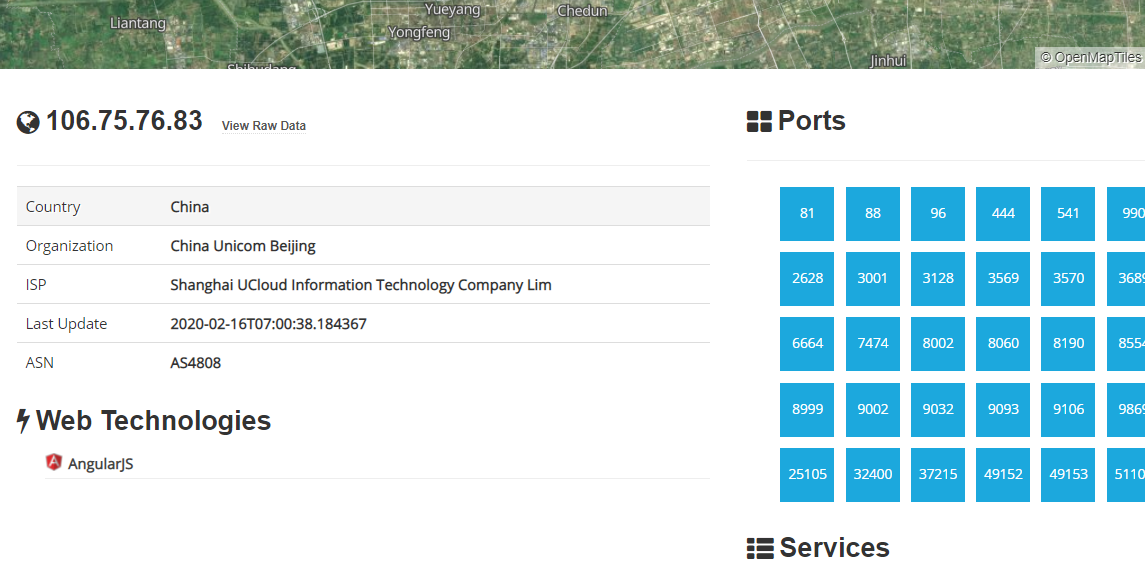Screen dimensions: 1145x569
Task: Open port 9093 tile
Action: coord(1003,410)
